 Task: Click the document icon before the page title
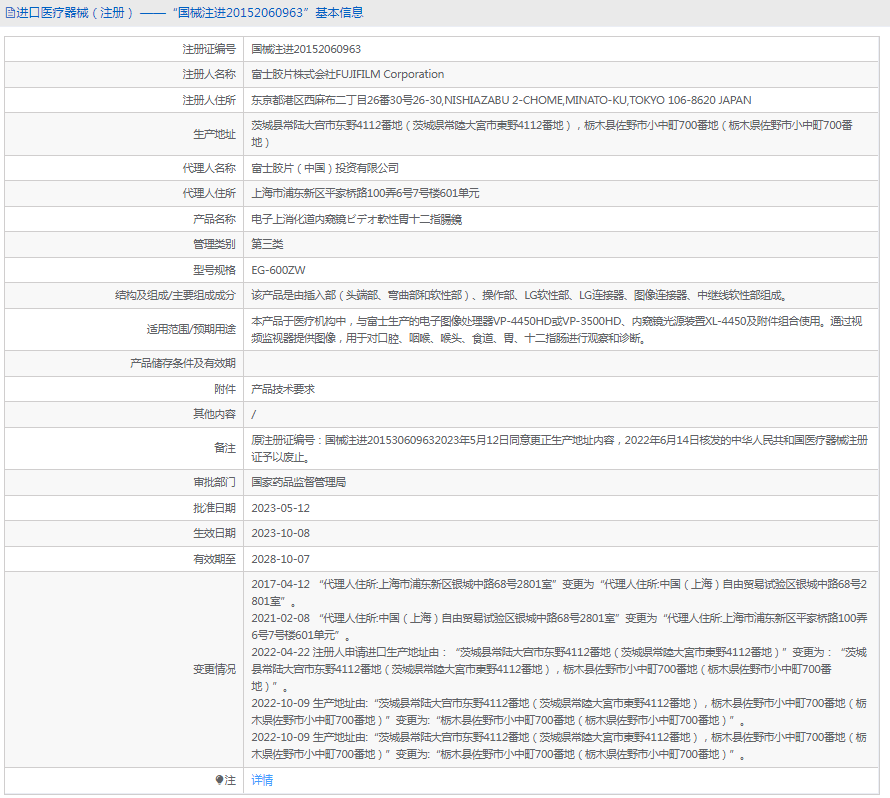tap(10, 12)
